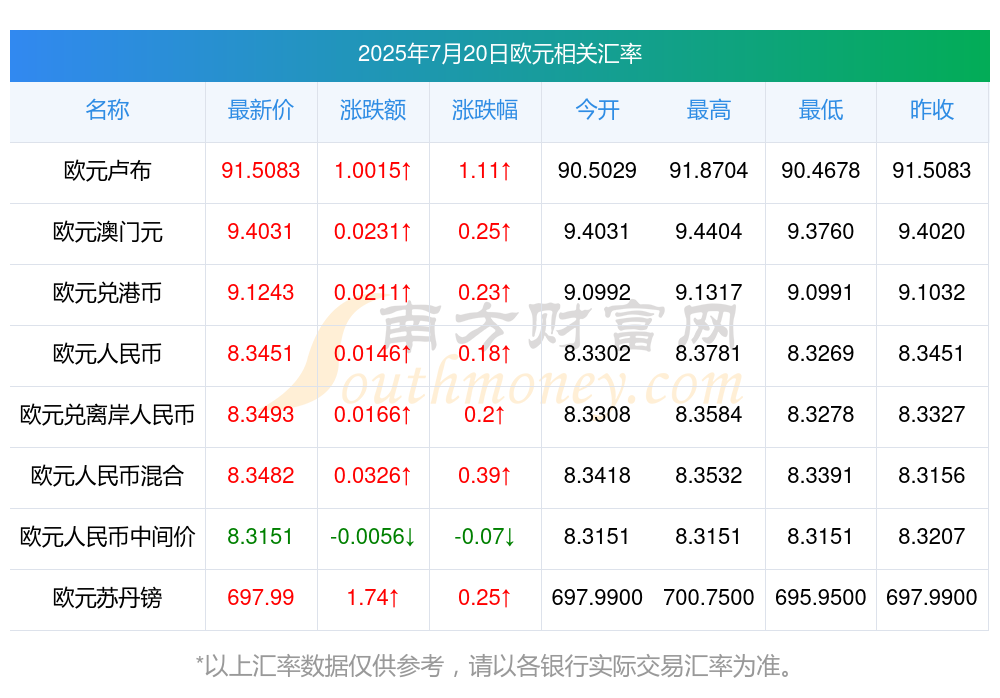Click green latest price 8.3151
Image resolution: width=1000 pixels, height=698 pixels.
(261, 536)
